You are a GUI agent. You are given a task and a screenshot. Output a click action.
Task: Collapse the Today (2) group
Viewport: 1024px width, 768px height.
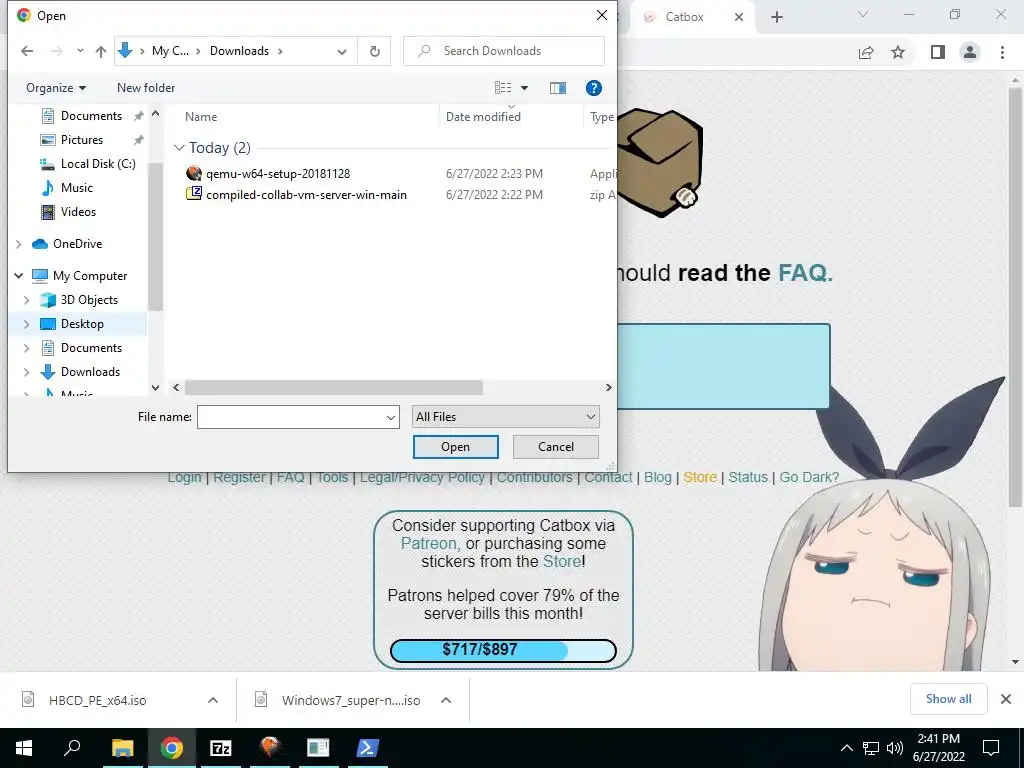pos(179,148)
